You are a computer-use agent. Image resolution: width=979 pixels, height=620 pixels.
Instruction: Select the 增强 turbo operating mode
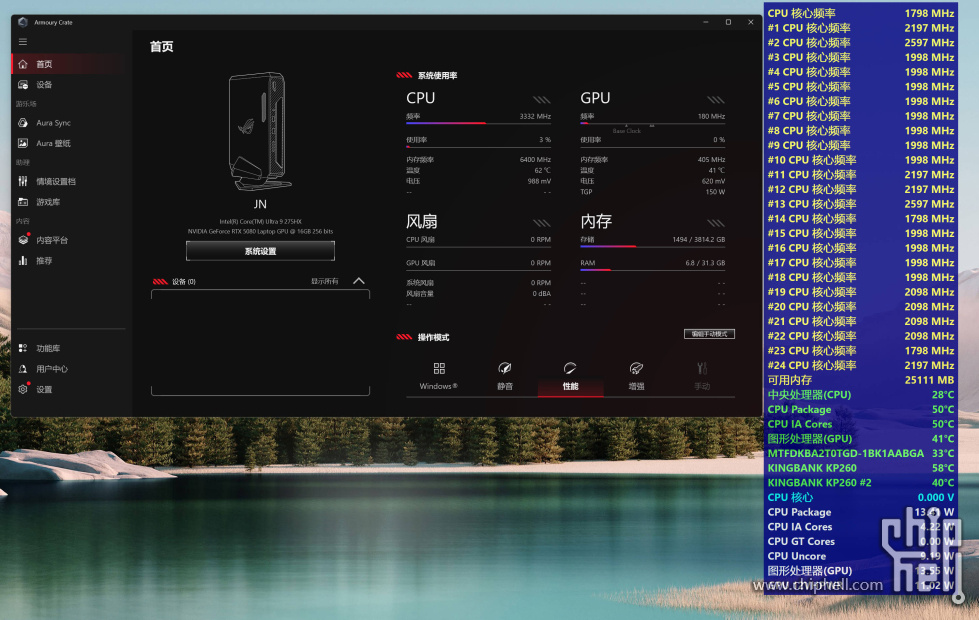636,376
